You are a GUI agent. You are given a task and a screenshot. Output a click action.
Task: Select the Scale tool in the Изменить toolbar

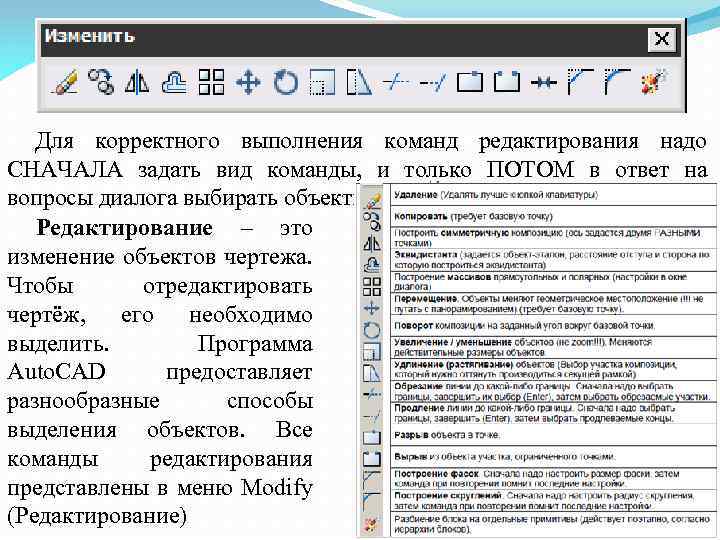tap(322, 82)
